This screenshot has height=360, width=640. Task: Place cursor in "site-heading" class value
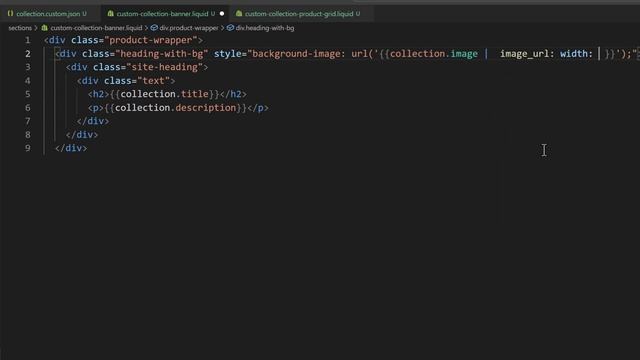click(x=164, y=67)
